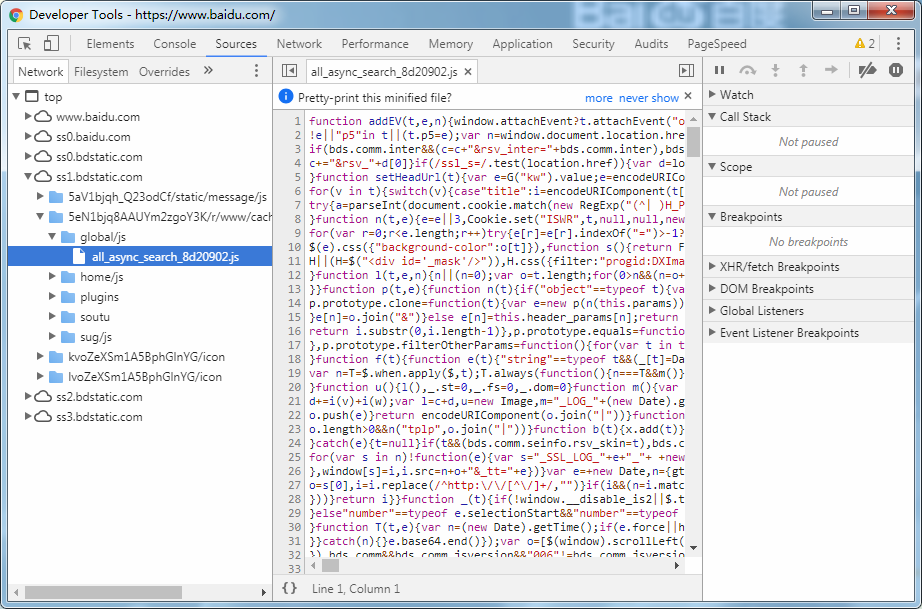922x609 pixels.
Task: Click the 'never show' link
Action: tap(649, 98)
